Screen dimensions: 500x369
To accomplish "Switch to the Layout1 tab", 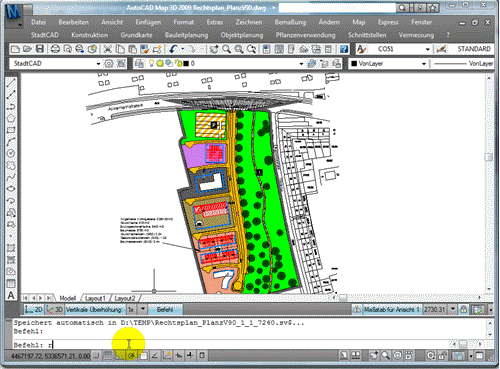I will 95,298.
